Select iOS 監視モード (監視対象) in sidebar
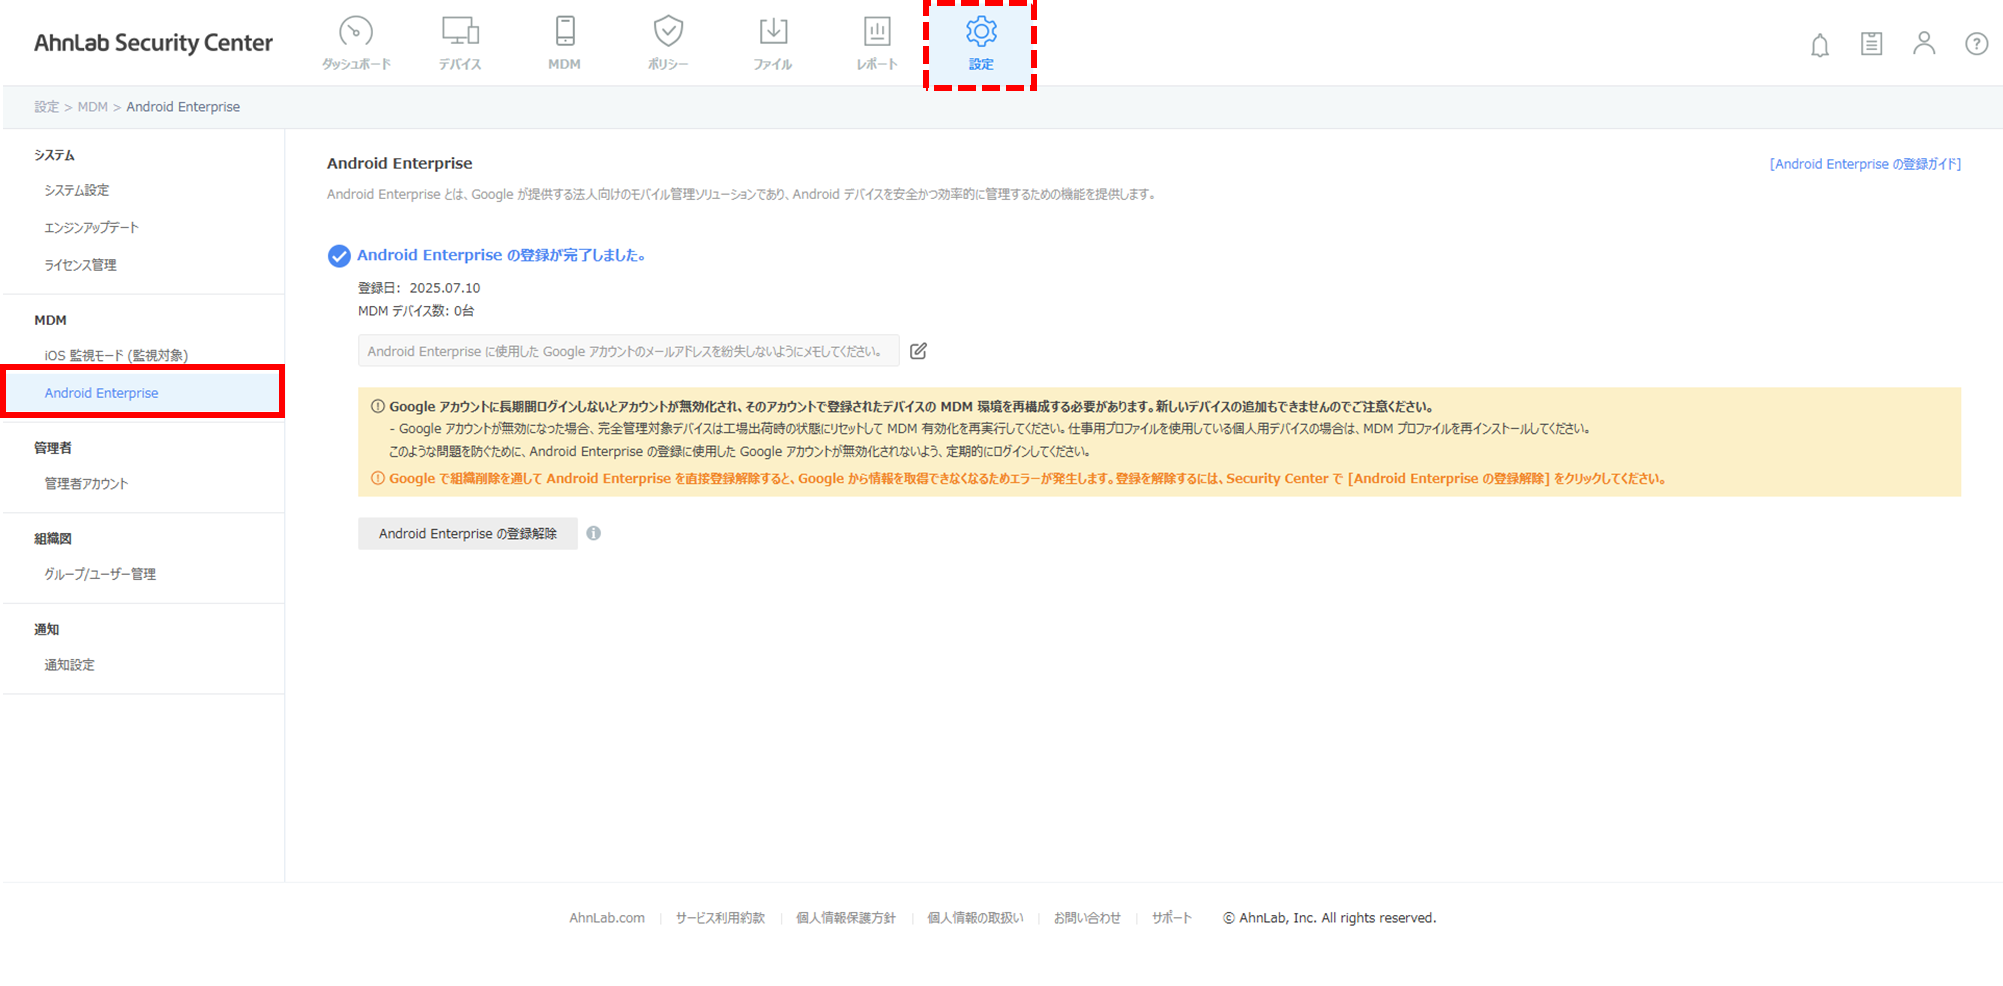The image size is (2003, 986). 116,356
